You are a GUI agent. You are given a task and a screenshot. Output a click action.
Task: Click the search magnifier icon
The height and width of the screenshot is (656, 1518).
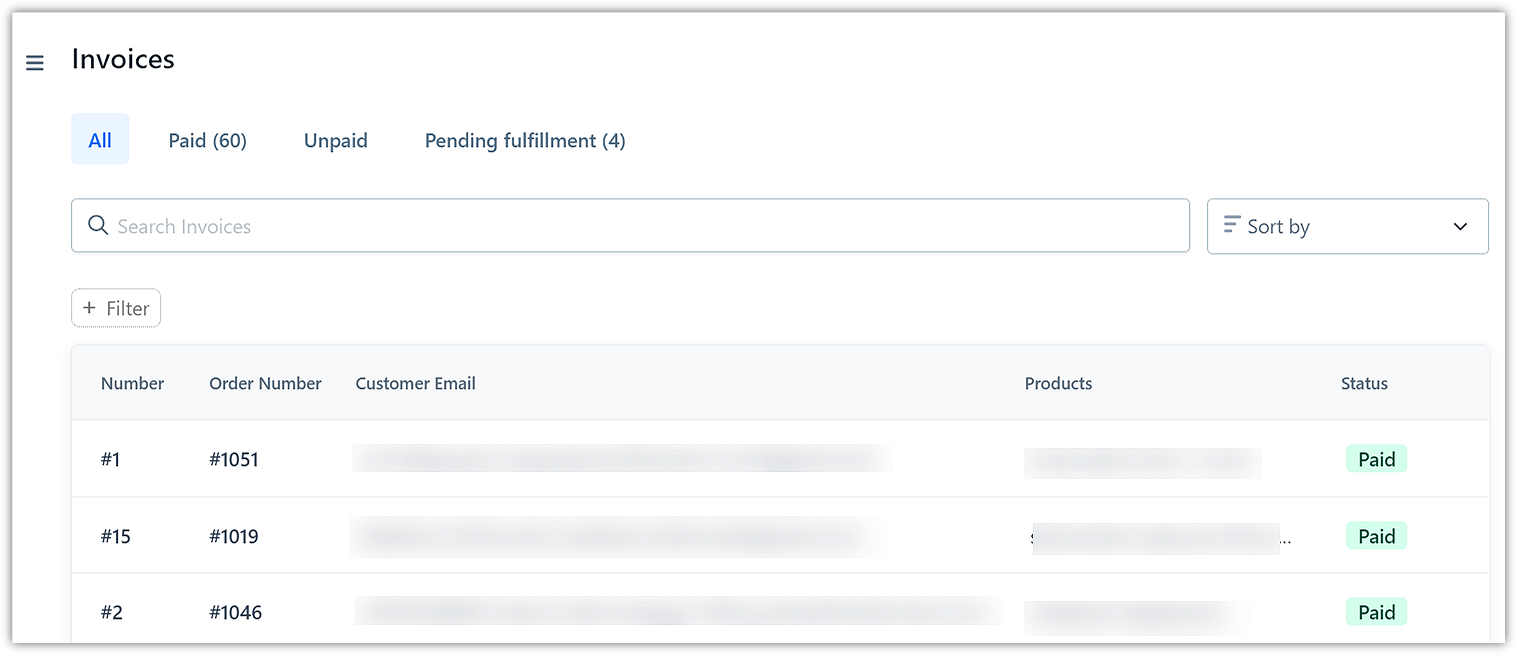(98, 225)
